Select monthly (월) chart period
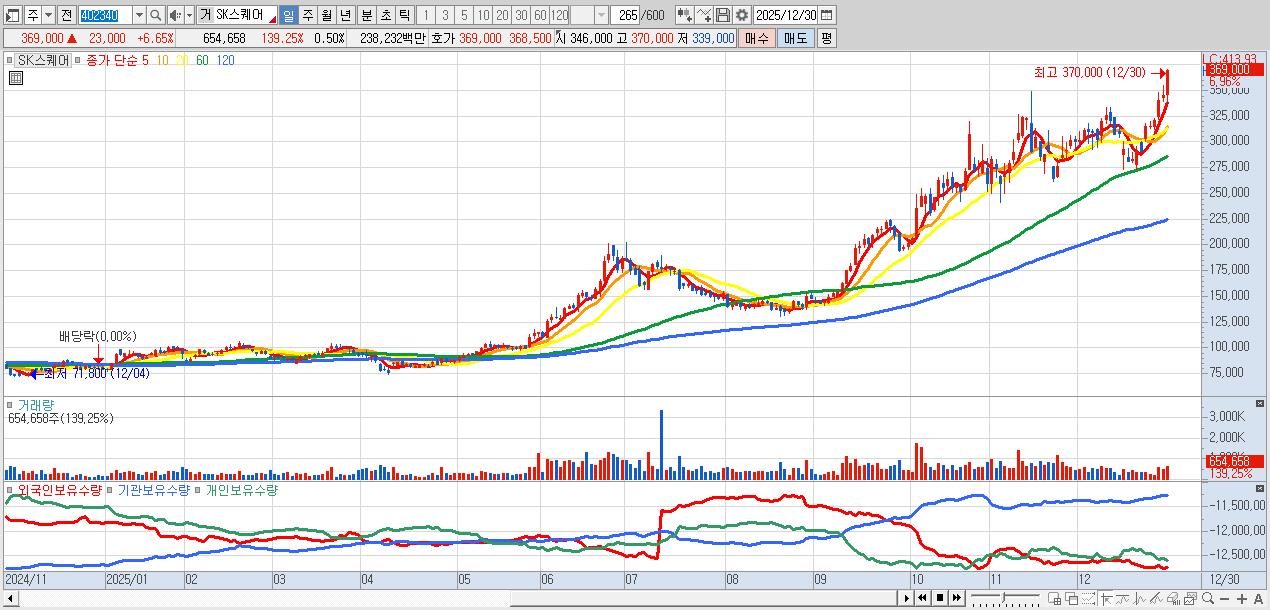This screenshot has width=1270, height=610. coord(326,15)
